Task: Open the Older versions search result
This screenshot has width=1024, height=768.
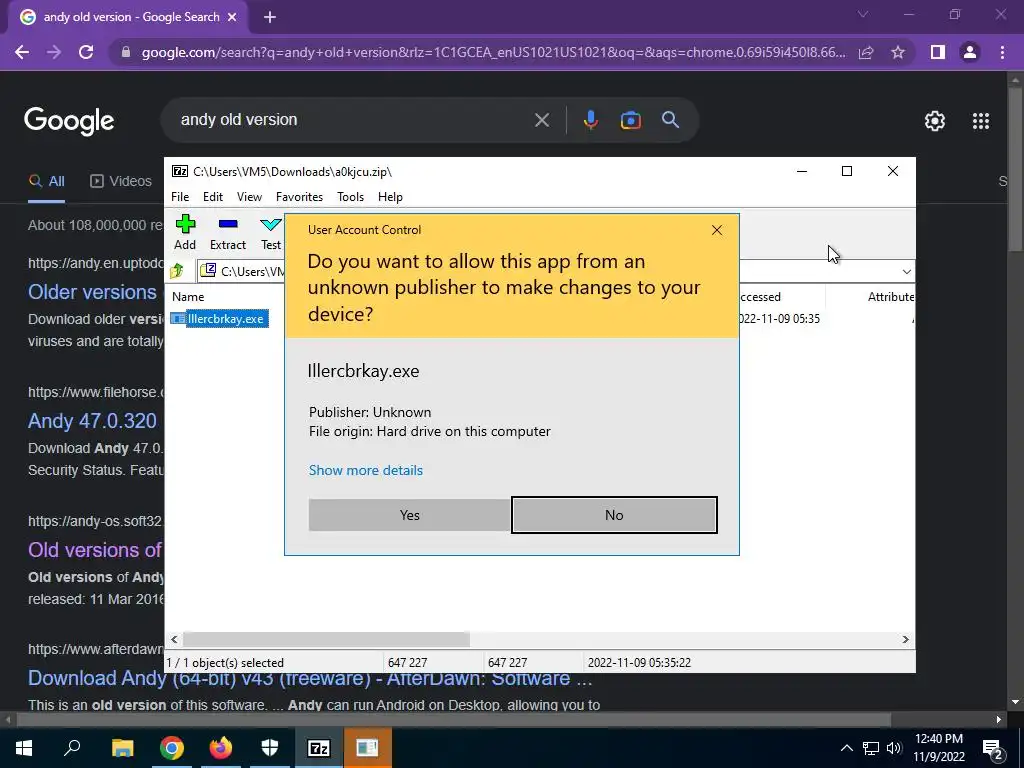Action: pyautogui.click(x=92, y=292)
